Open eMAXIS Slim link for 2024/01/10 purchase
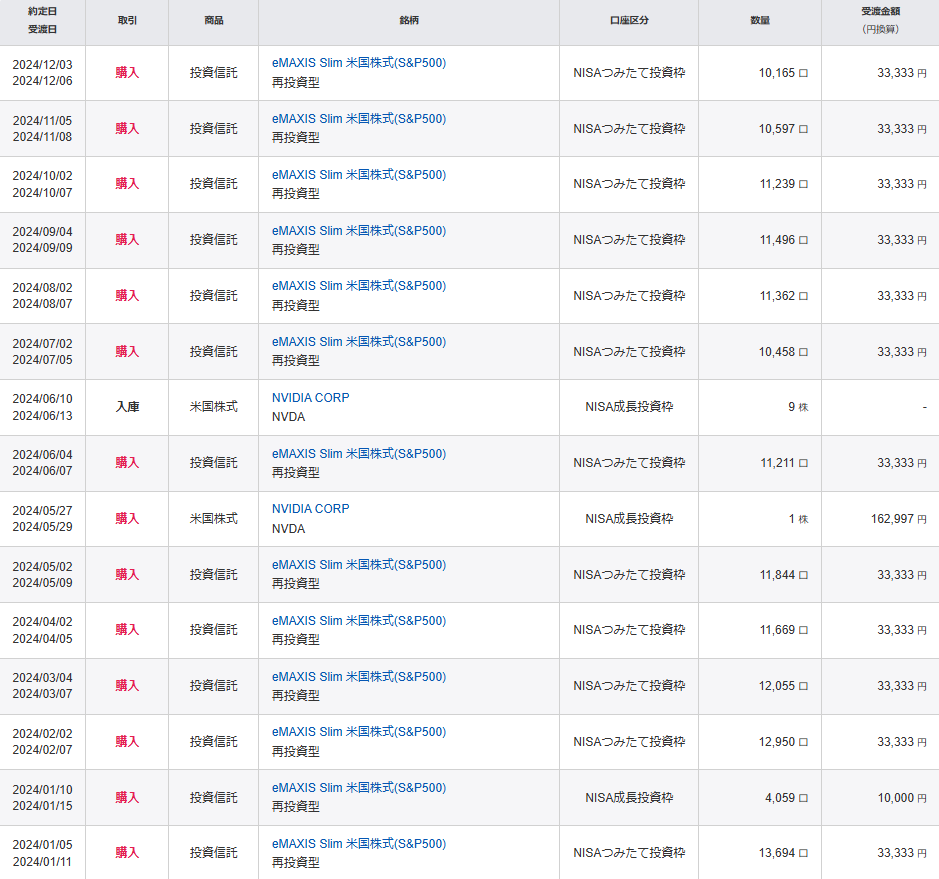This screenshot has width=939, height=879. 358,788
